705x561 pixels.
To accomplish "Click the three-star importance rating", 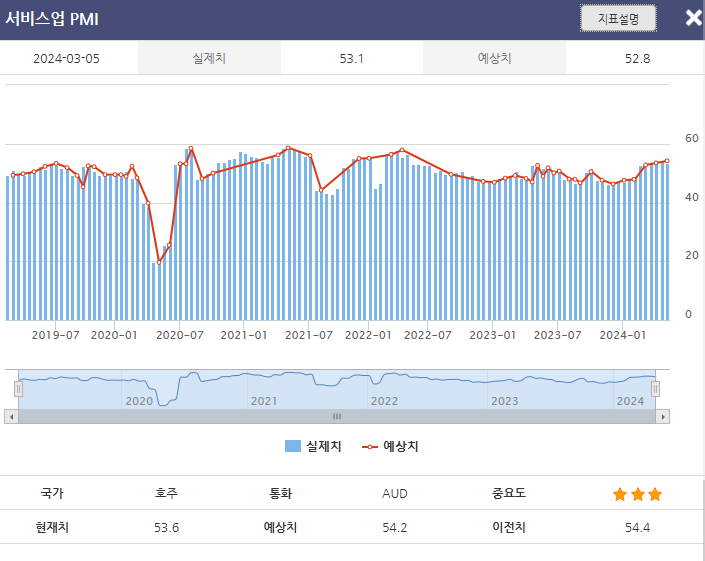I will click(x=638, y=494).
